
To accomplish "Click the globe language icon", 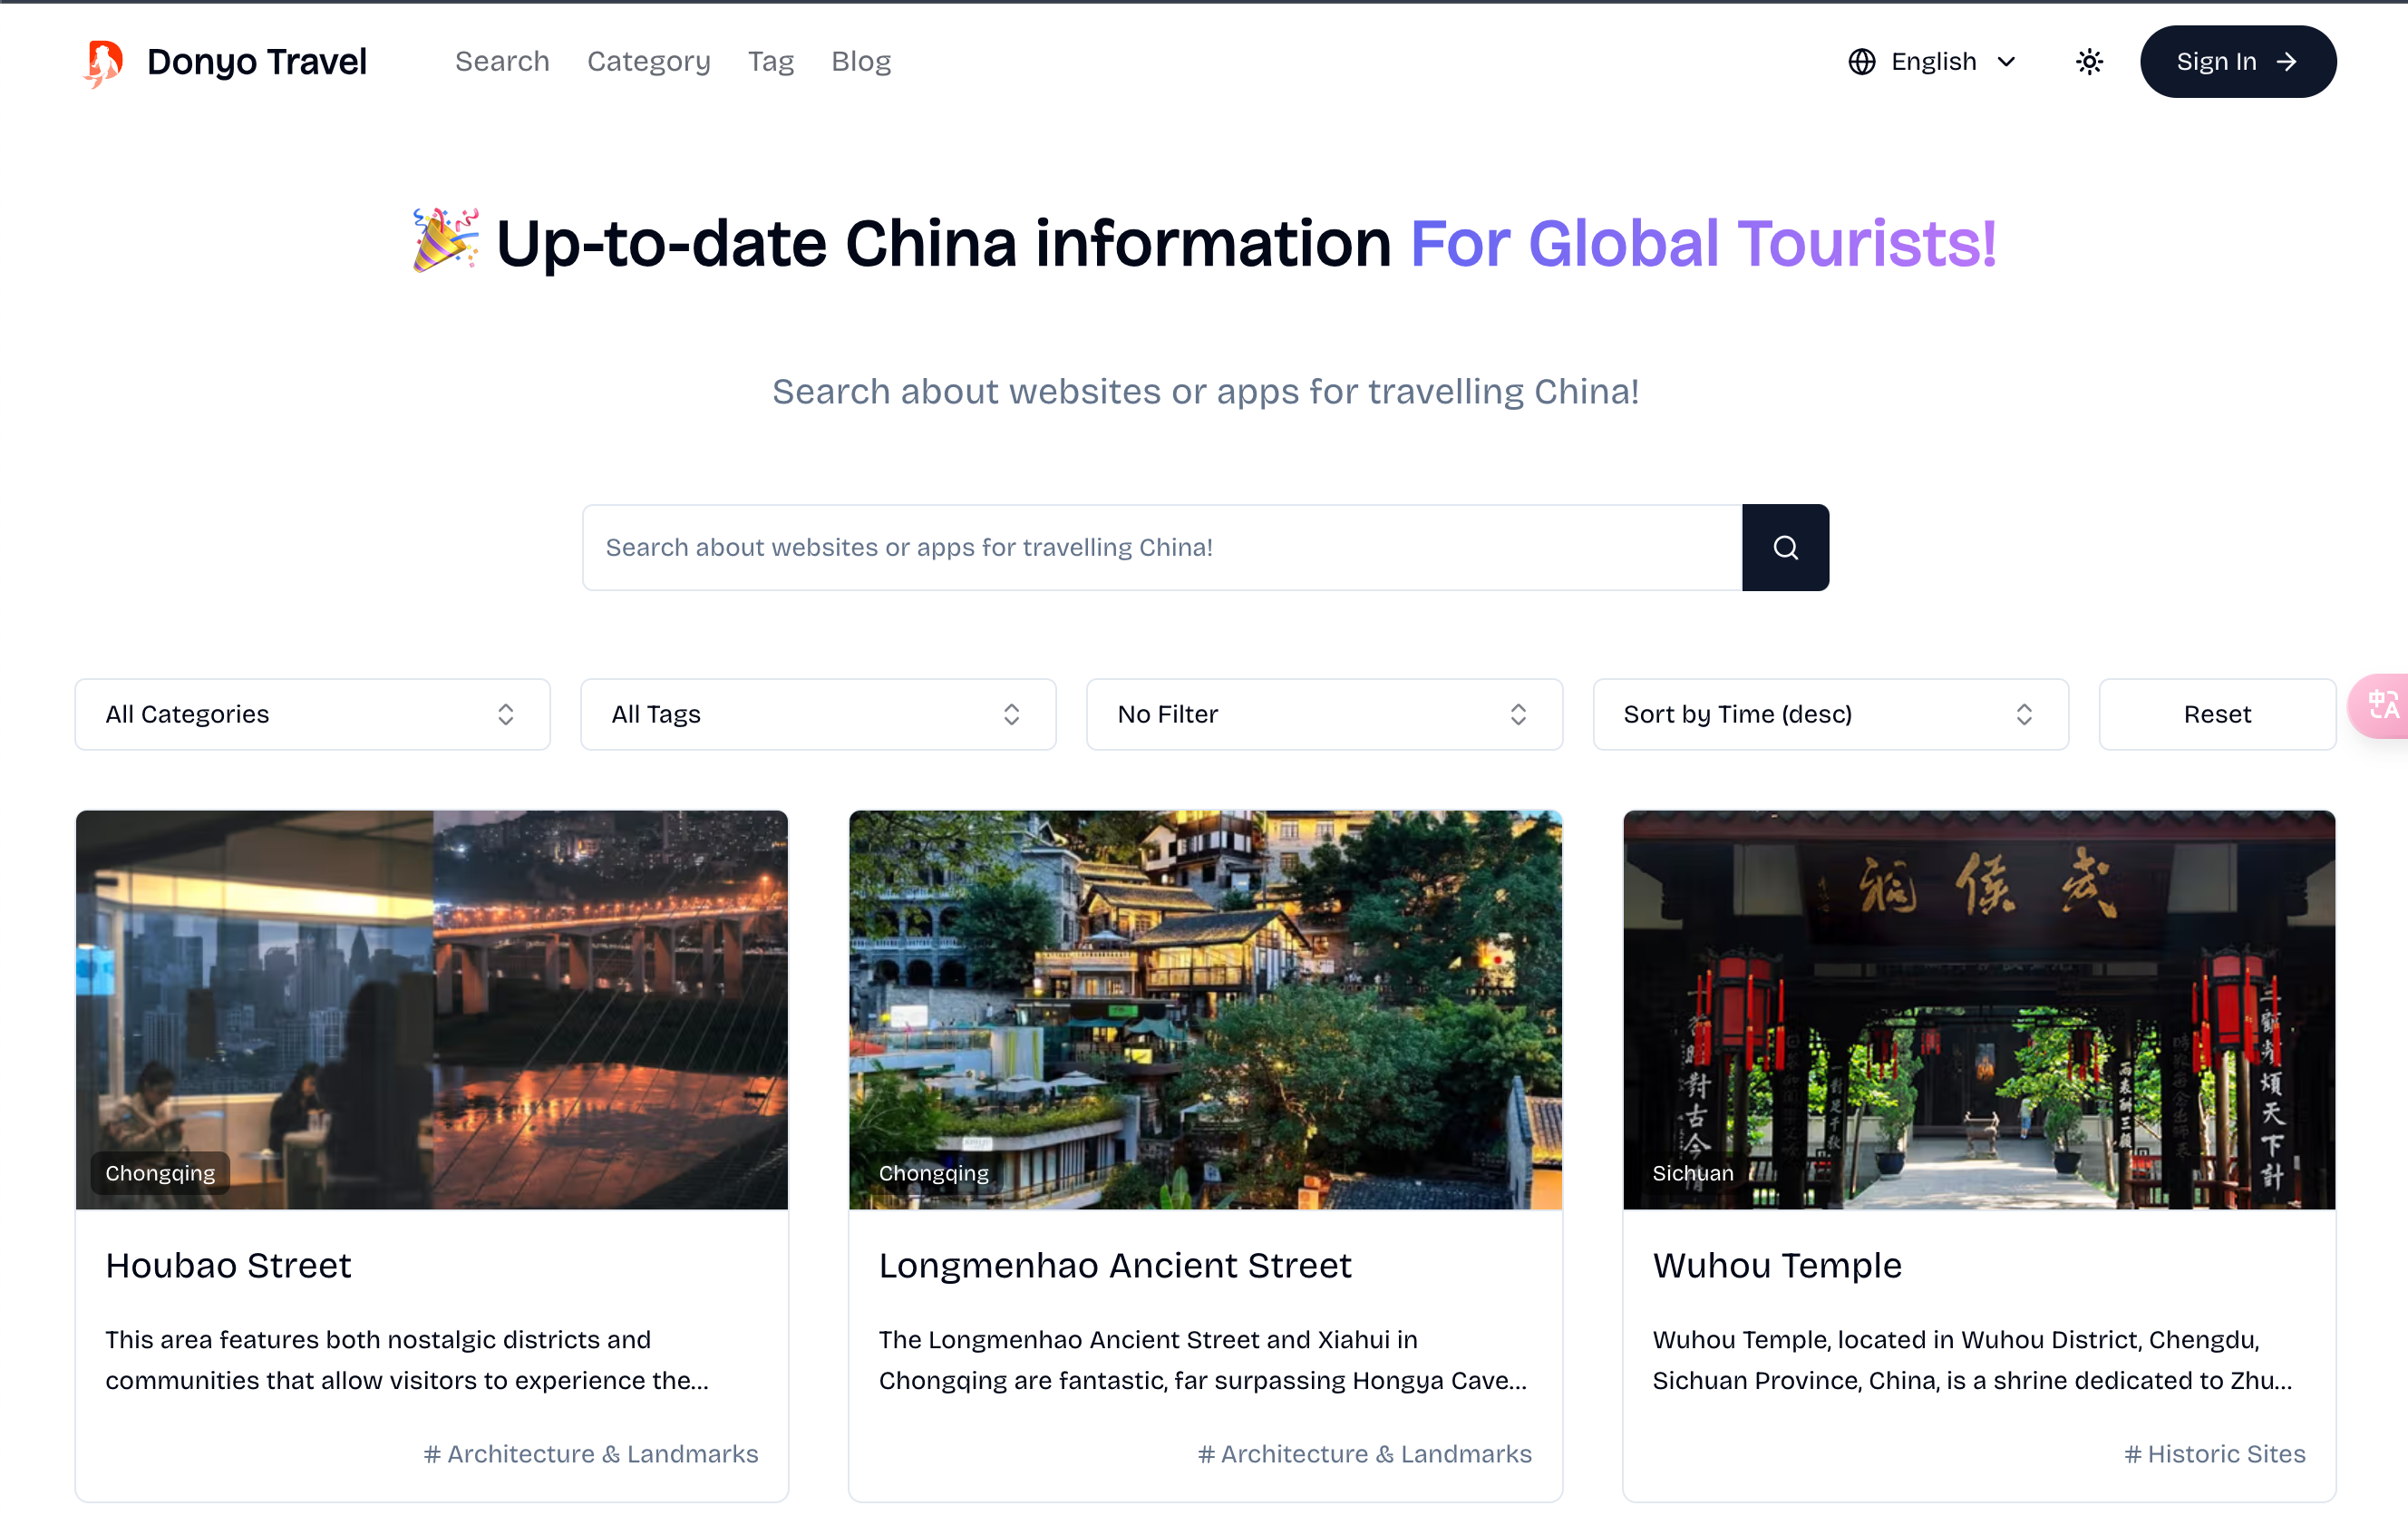I will (x=1861, y=62).
